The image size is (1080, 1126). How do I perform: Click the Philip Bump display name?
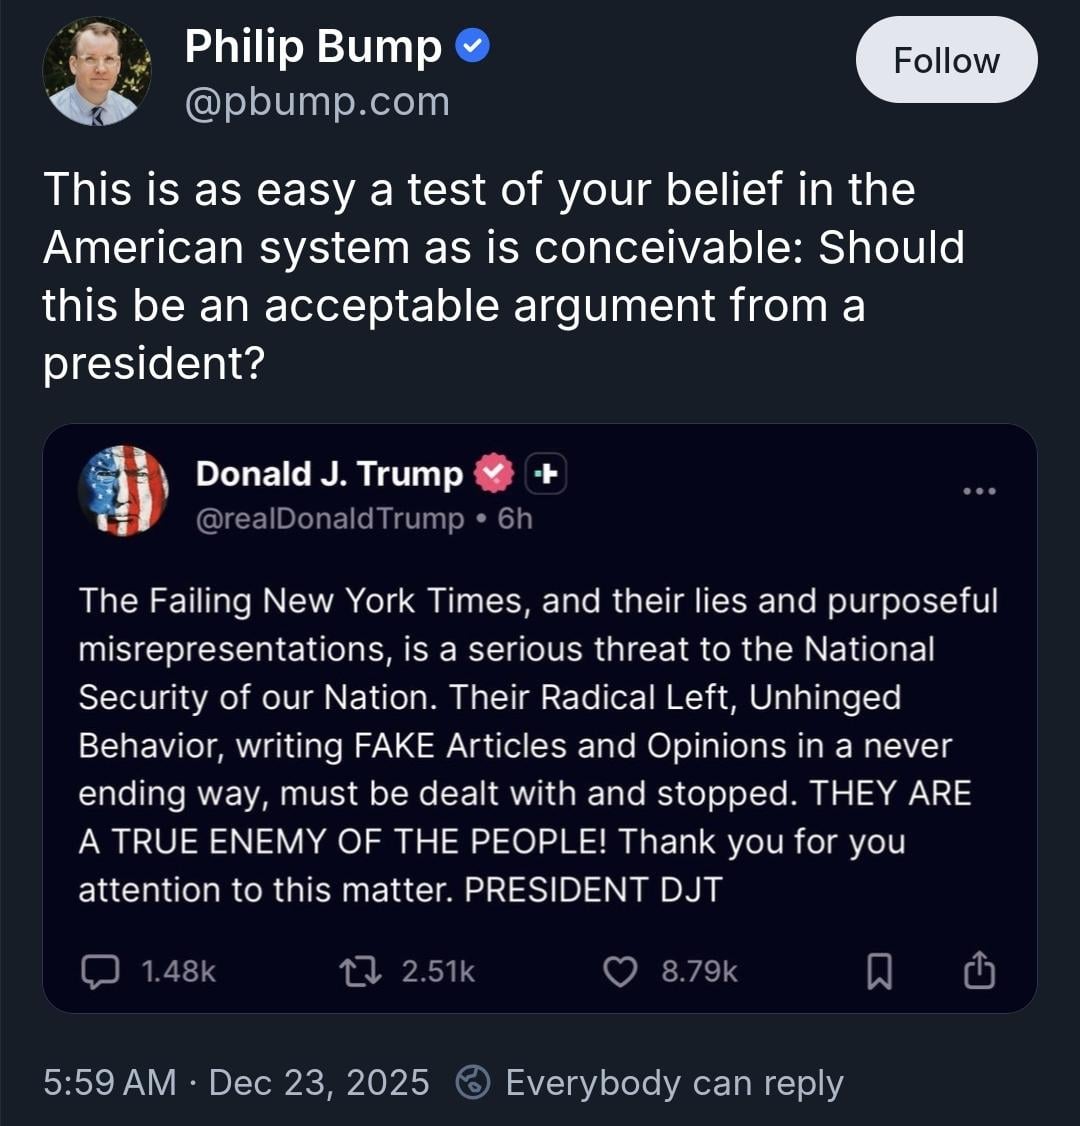pos(313,47)
